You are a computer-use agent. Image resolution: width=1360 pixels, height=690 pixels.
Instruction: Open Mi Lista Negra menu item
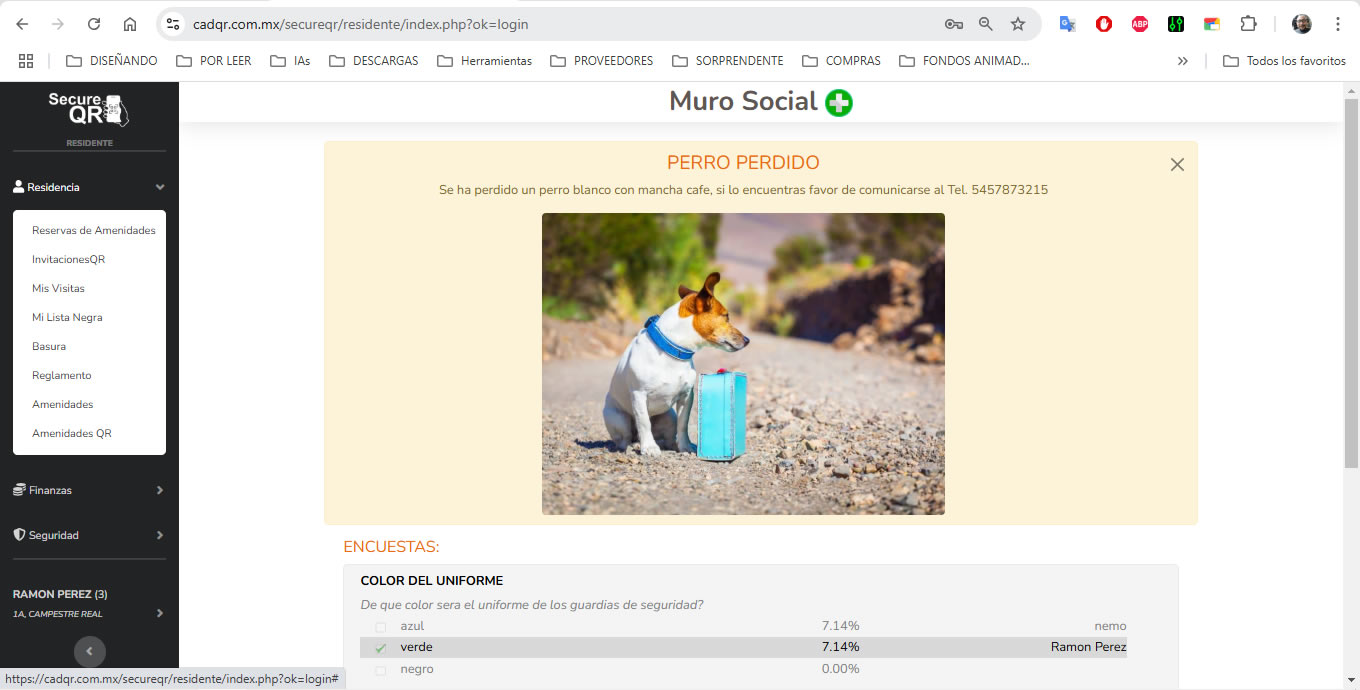point(67,317)
